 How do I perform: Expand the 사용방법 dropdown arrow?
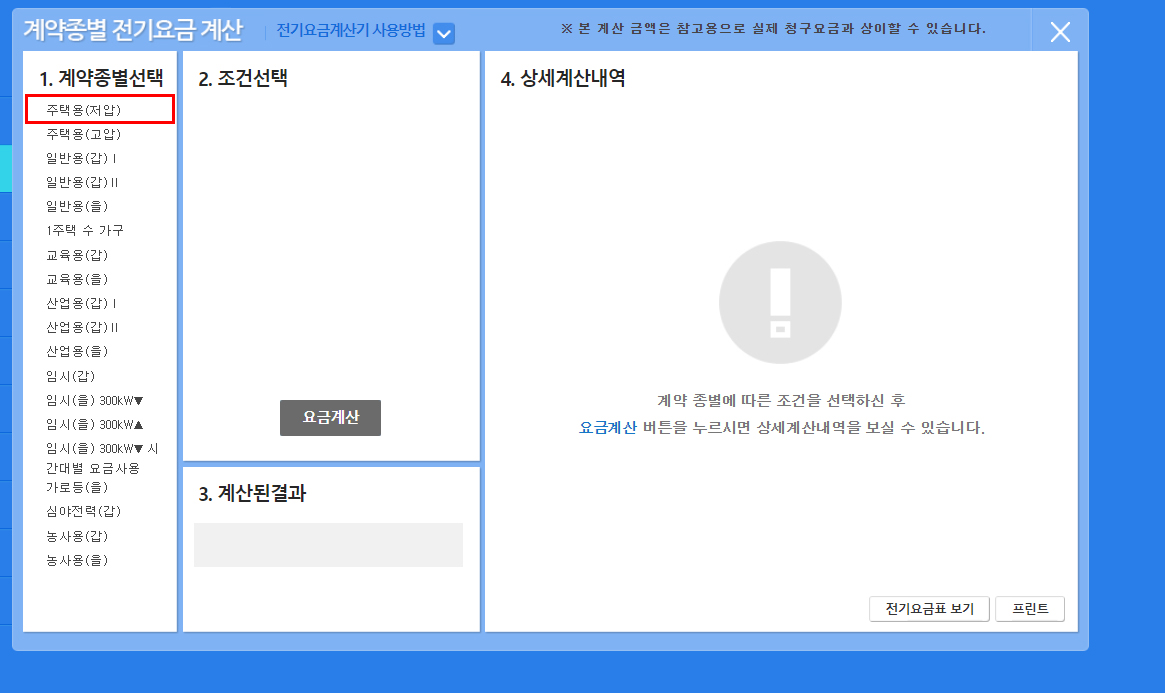[444, 33]
